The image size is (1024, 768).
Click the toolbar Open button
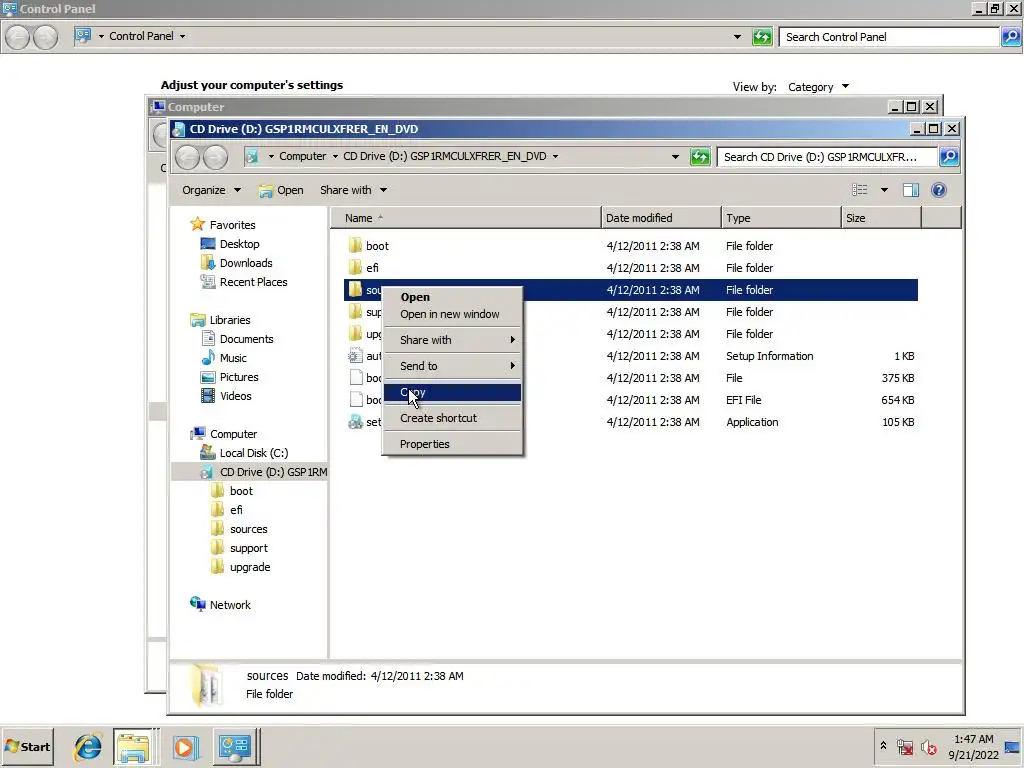point(281,190)
